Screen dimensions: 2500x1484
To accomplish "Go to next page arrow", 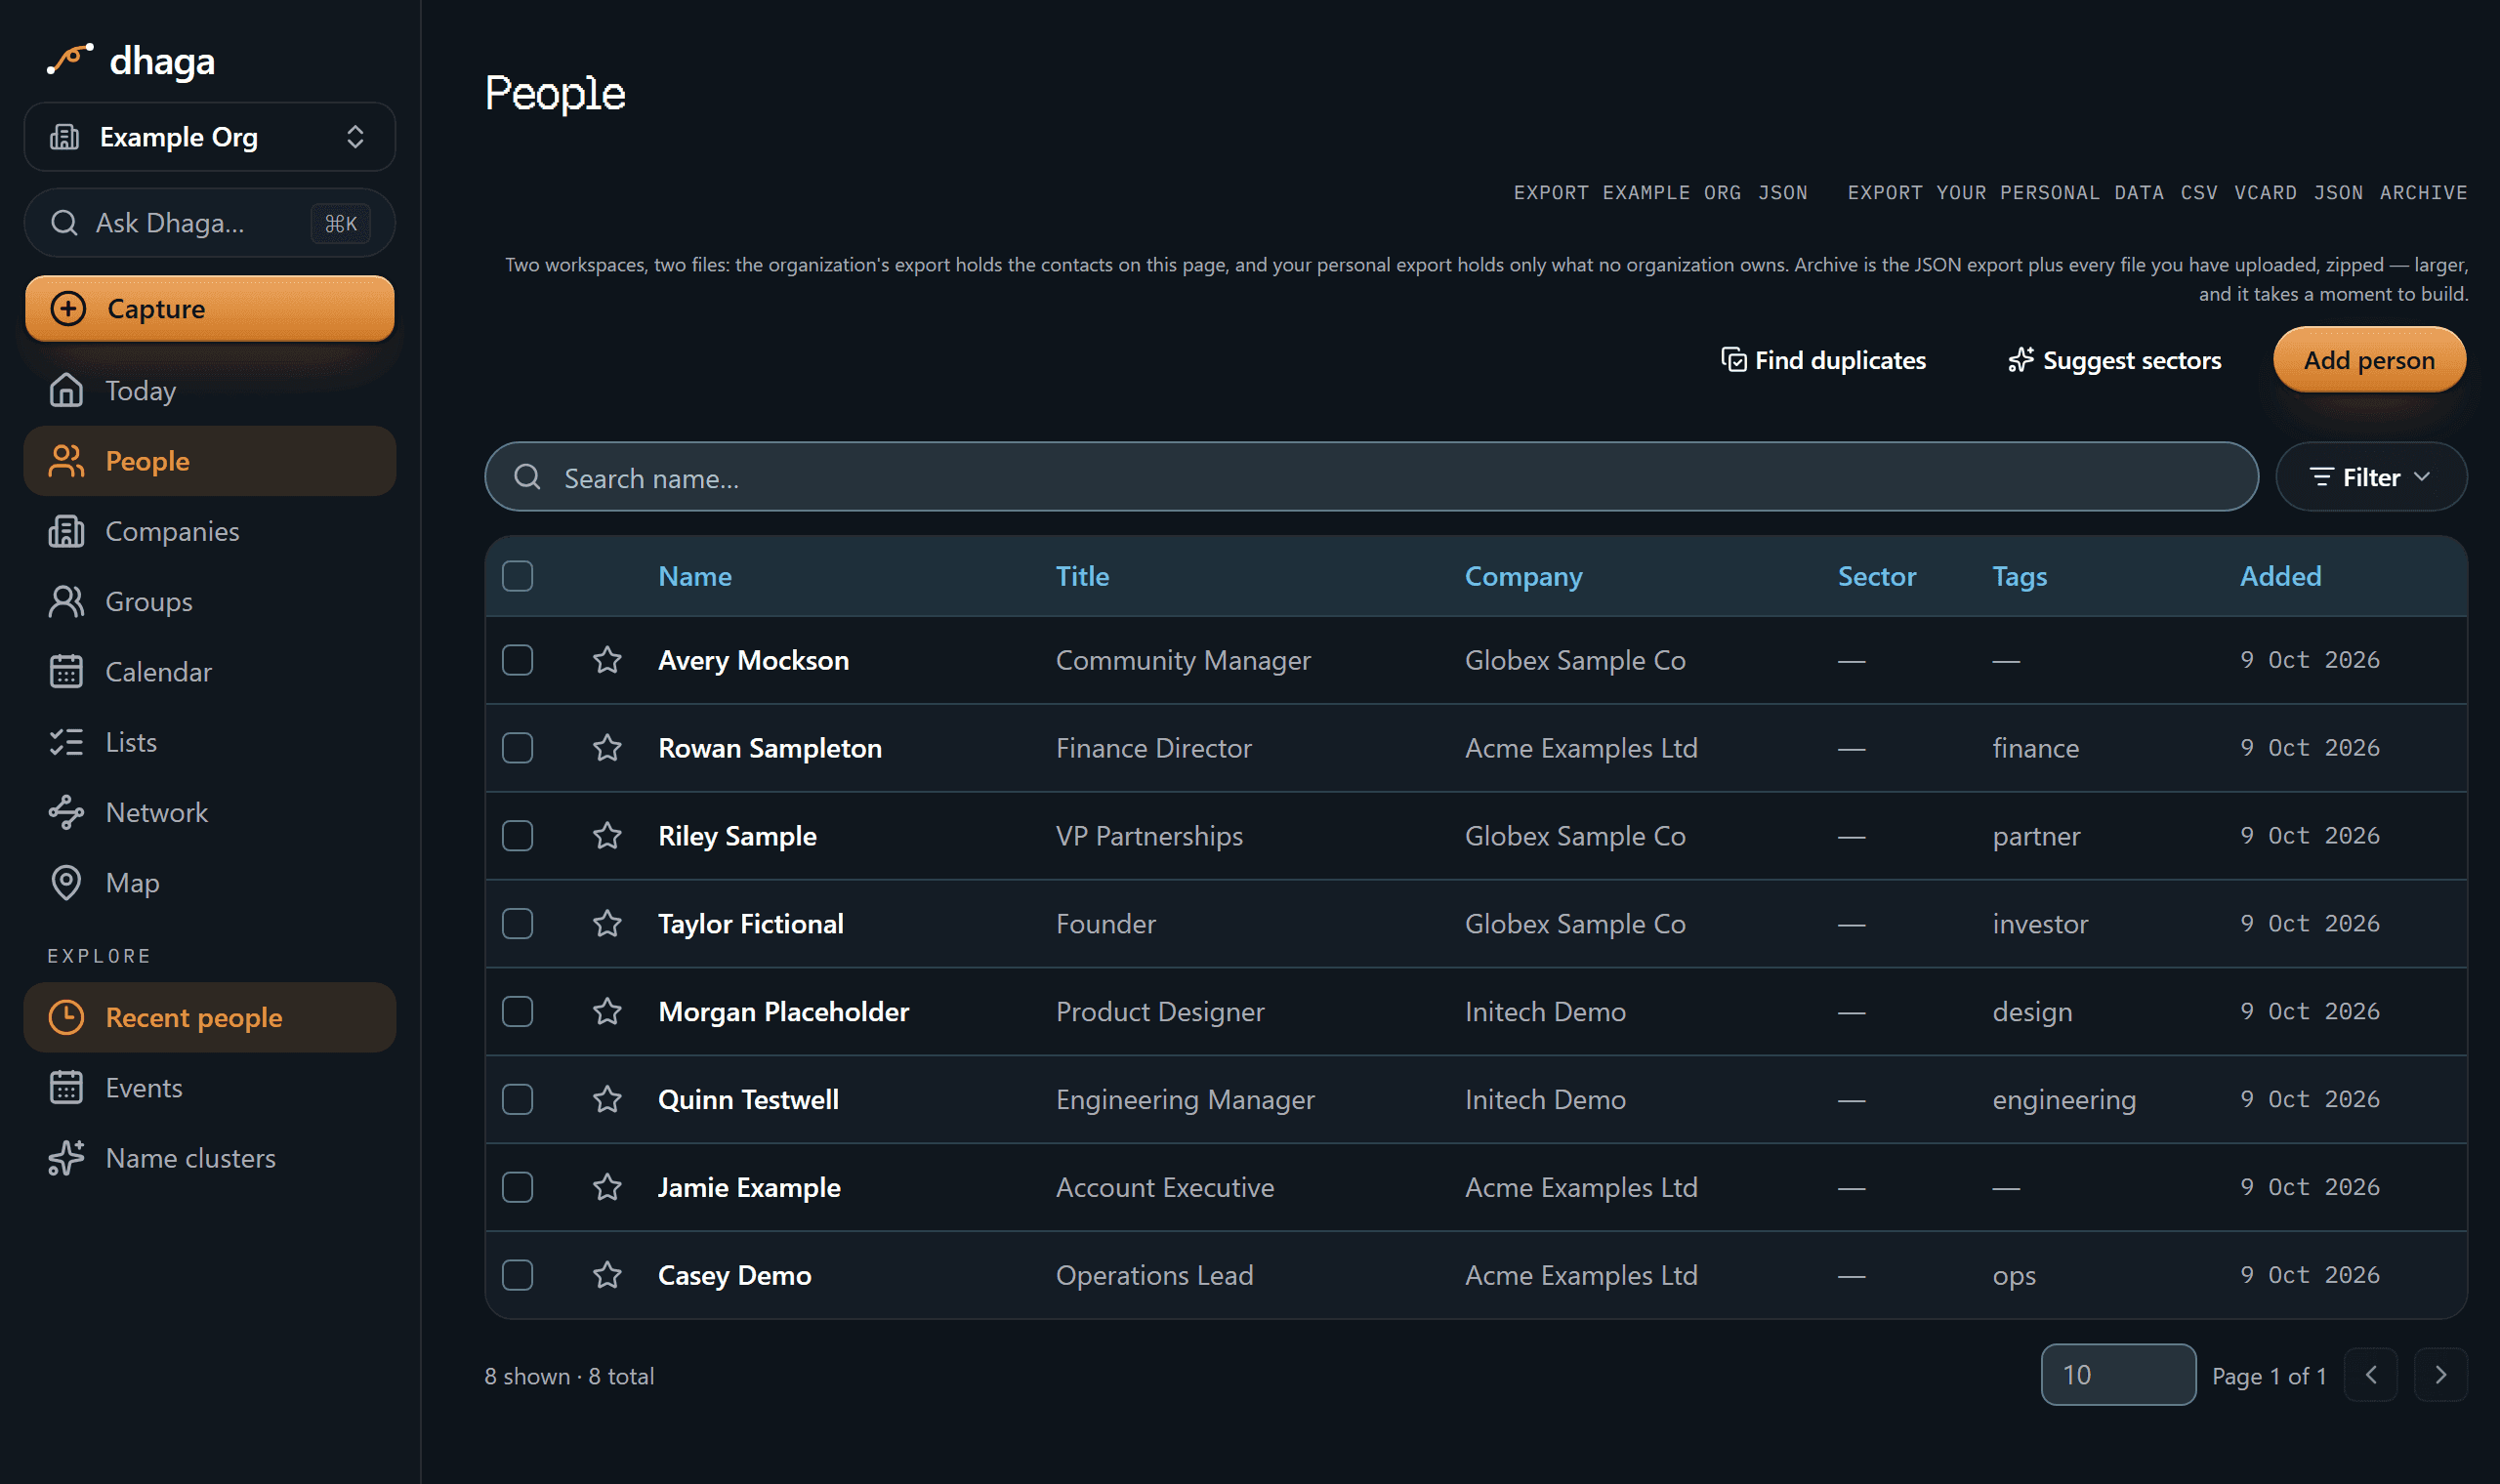I will click(2441, 1375).
